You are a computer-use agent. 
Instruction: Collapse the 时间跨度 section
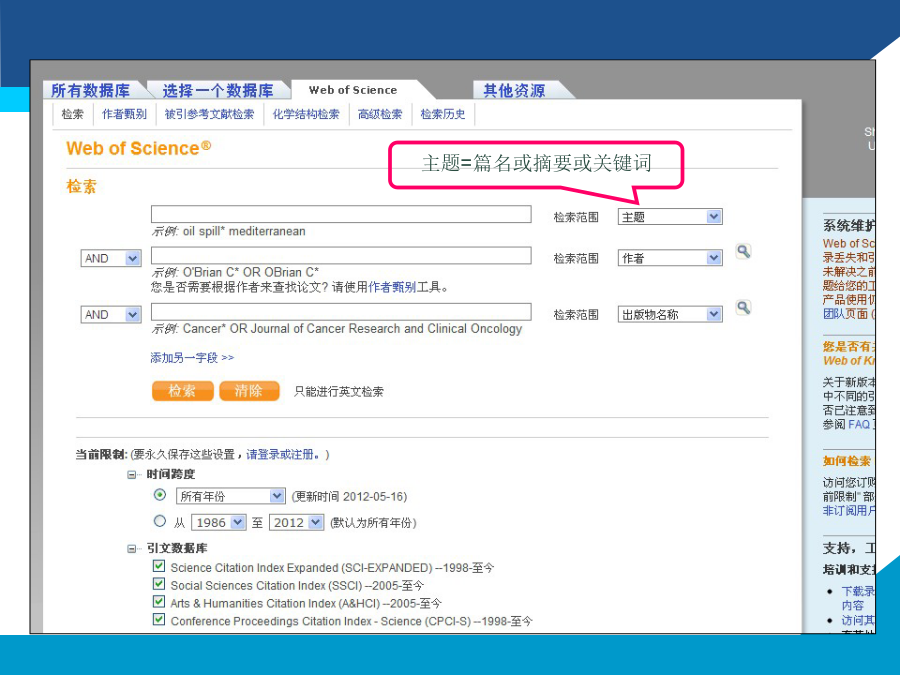tap(133, 475)
